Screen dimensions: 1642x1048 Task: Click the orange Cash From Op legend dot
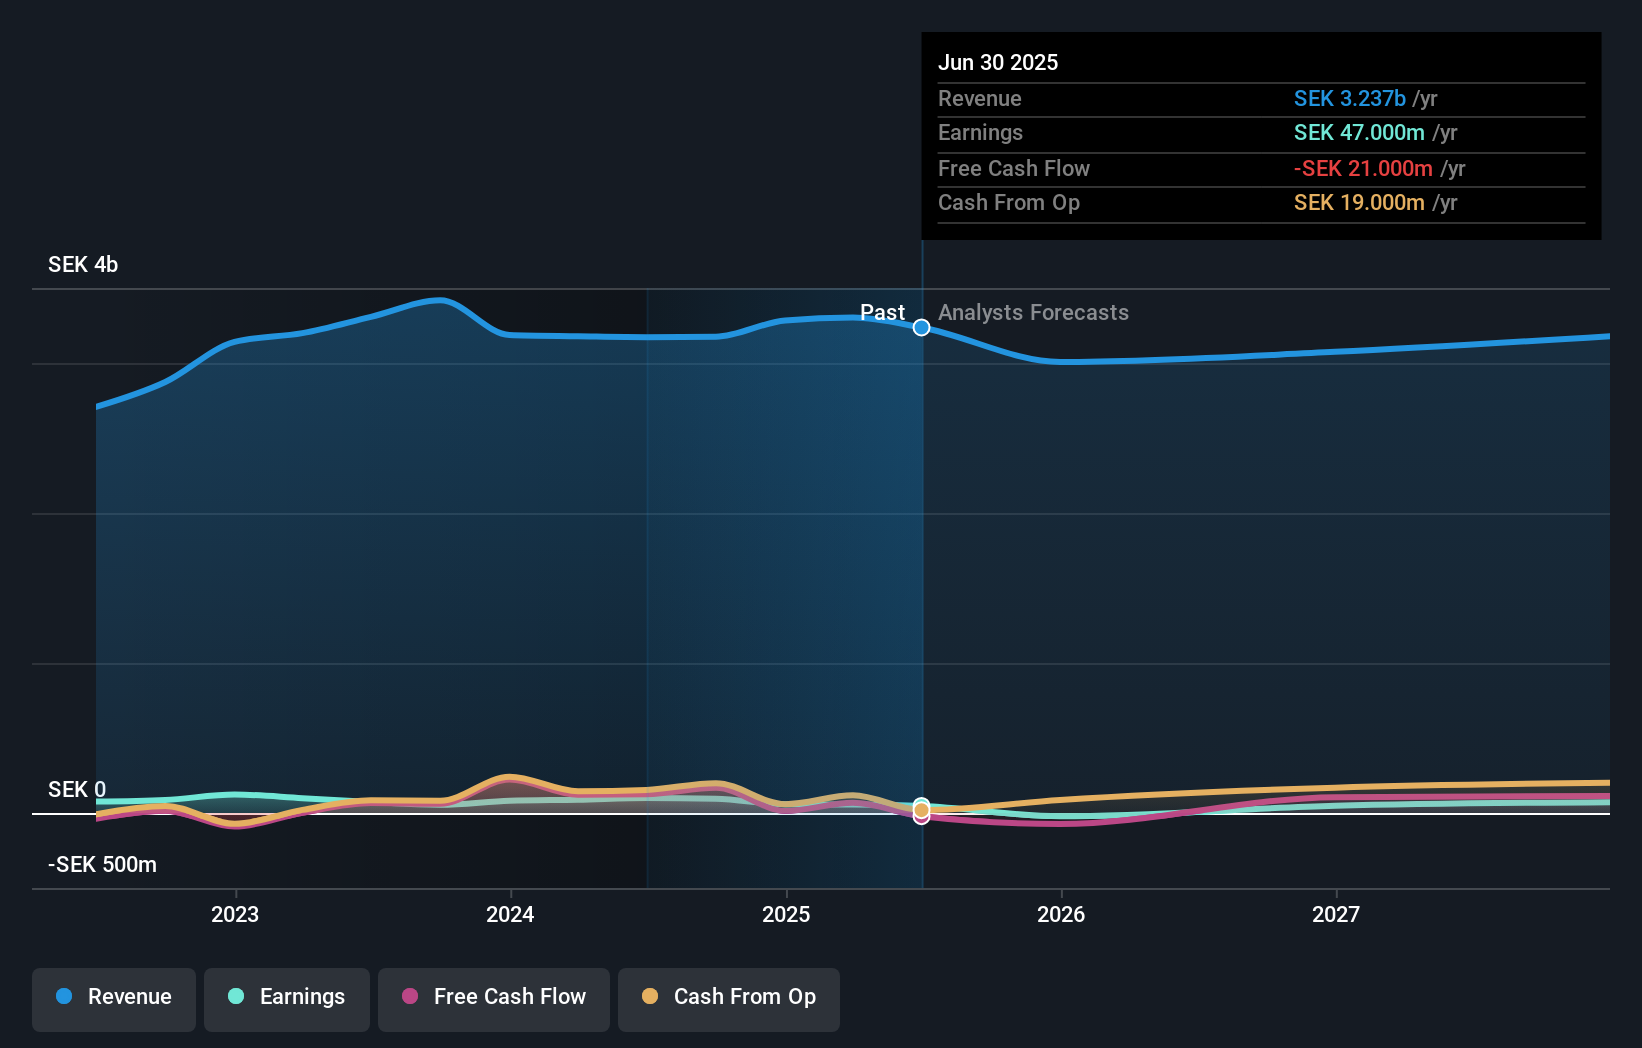click(x=651, y=997)
